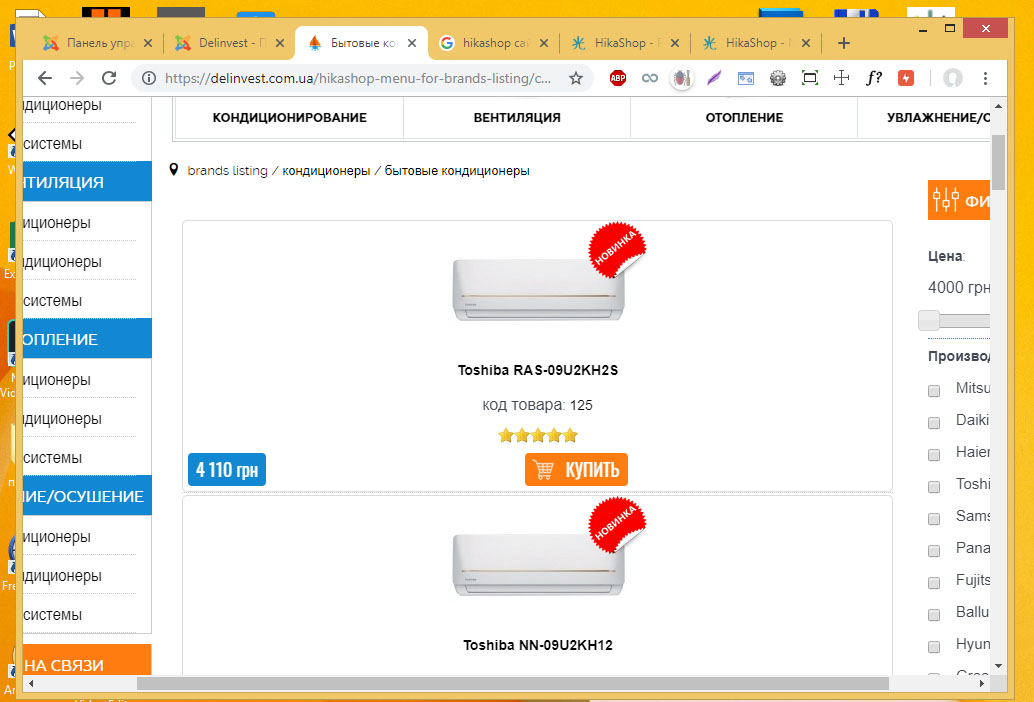Click scroll-right arrow of horizontal scrollbar
The height and width of the screenshot is (702, 1034).
coord(982,684)
